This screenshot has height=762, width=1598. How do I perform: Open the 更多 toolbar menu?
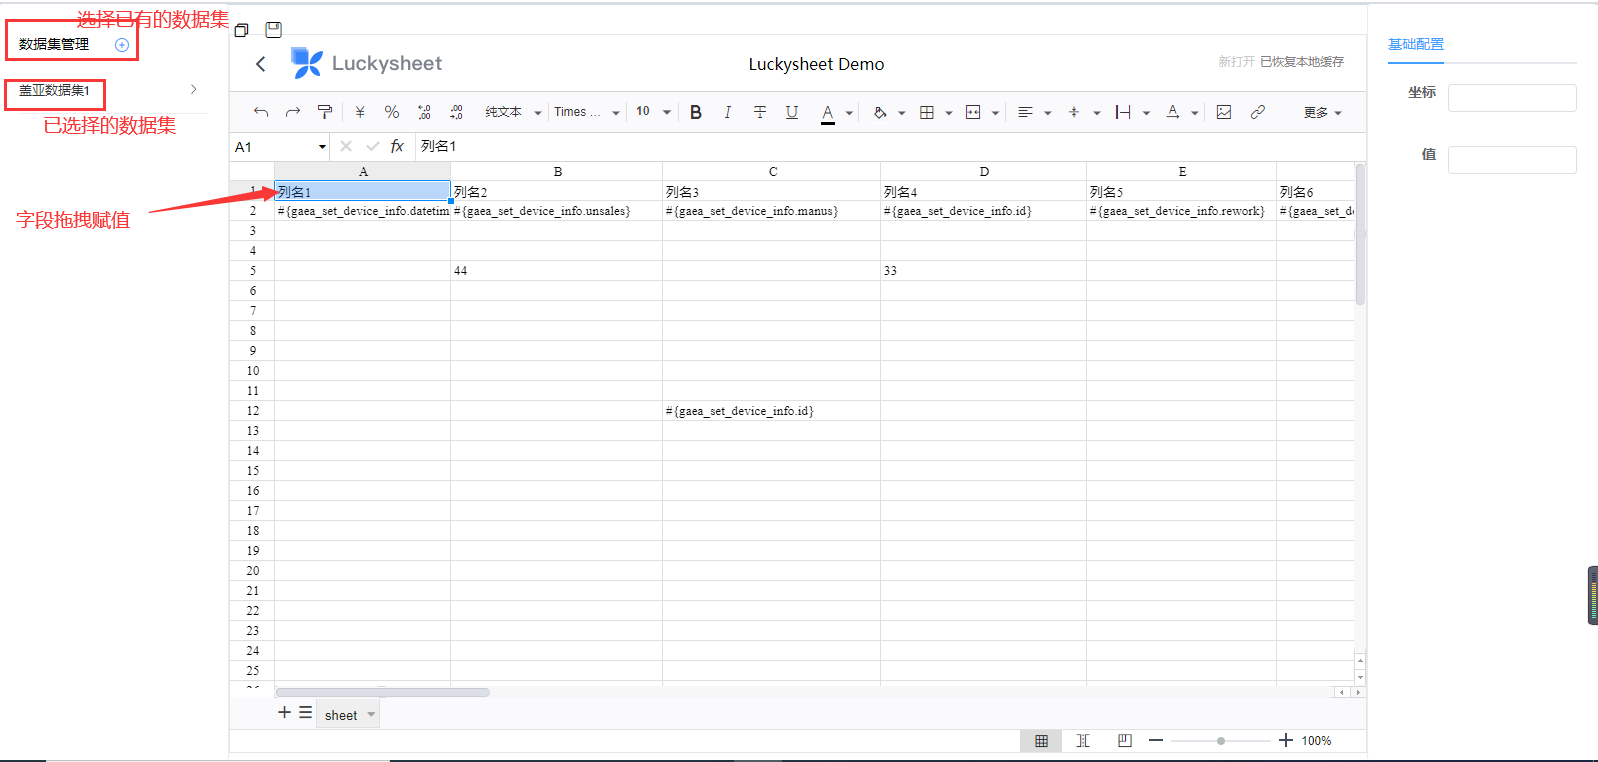(x=1322, y=113)
